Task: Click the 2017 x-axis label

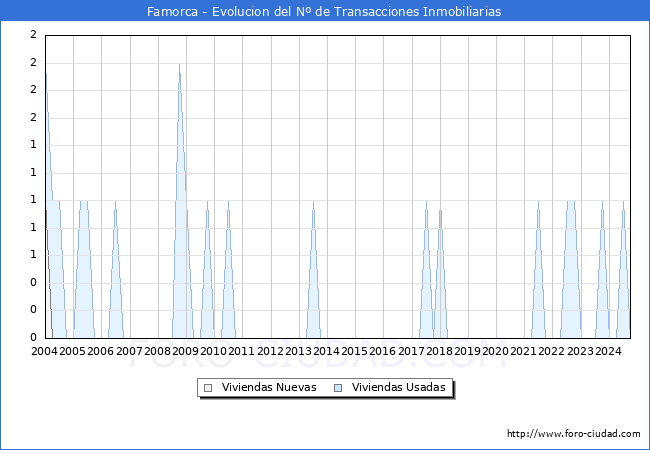Action: [x=411, y=351]
